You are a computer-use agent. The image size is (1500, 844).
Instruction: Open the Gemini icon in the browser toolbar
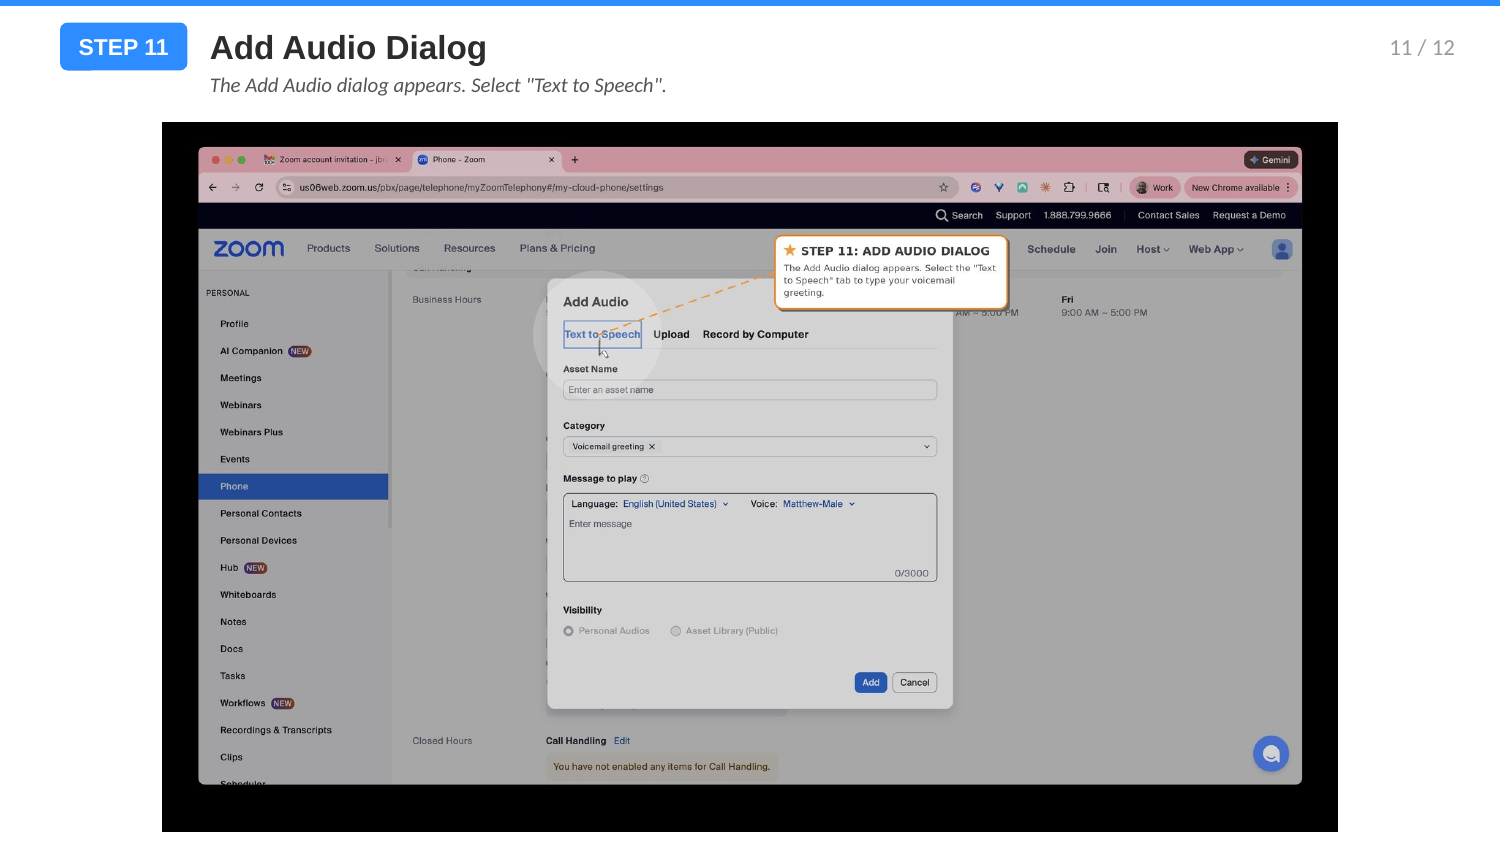point(1270,159)
